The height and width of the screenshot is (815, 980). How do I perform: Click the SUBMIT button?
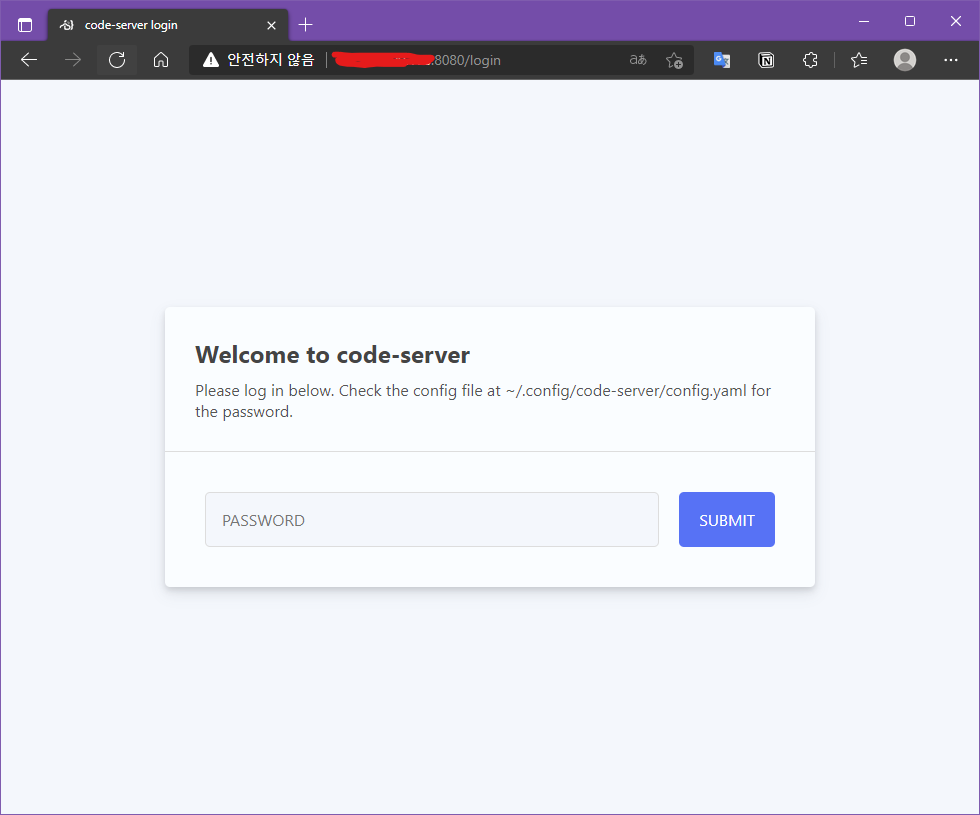pos(726,519)
